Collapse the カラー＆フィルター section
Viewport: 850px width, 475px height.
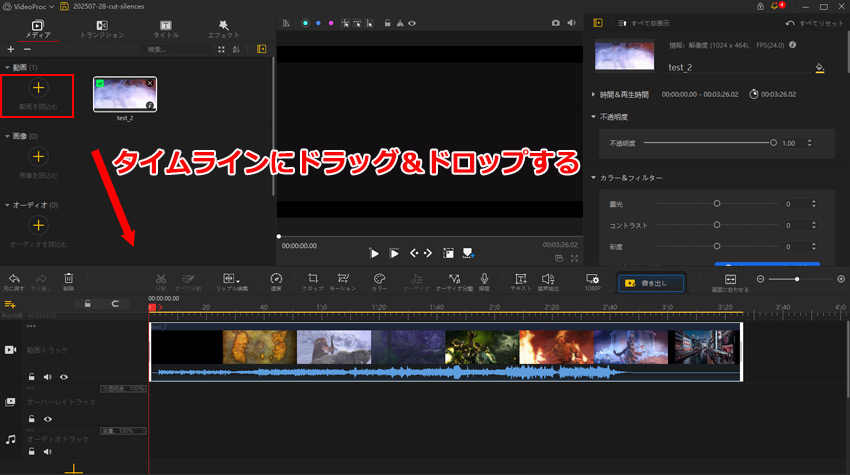(593, 178)
